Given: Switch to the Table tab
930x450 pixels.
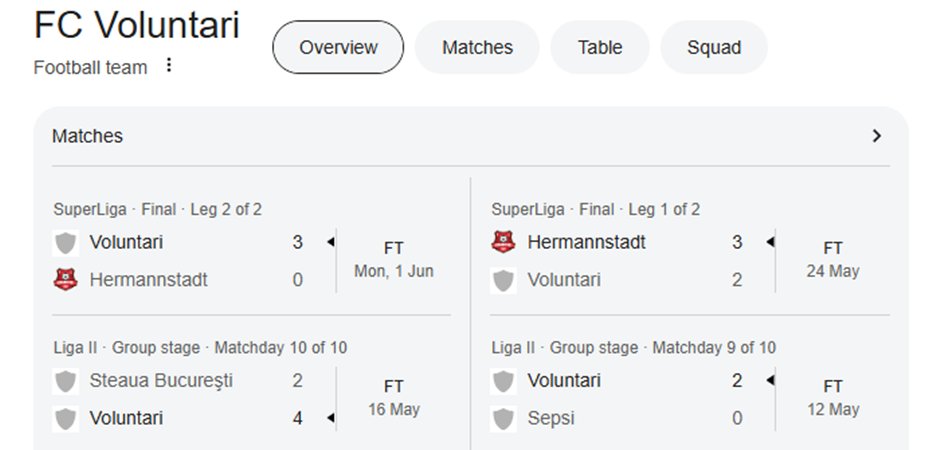Looking at the screenshot, I should pos(600,47).
